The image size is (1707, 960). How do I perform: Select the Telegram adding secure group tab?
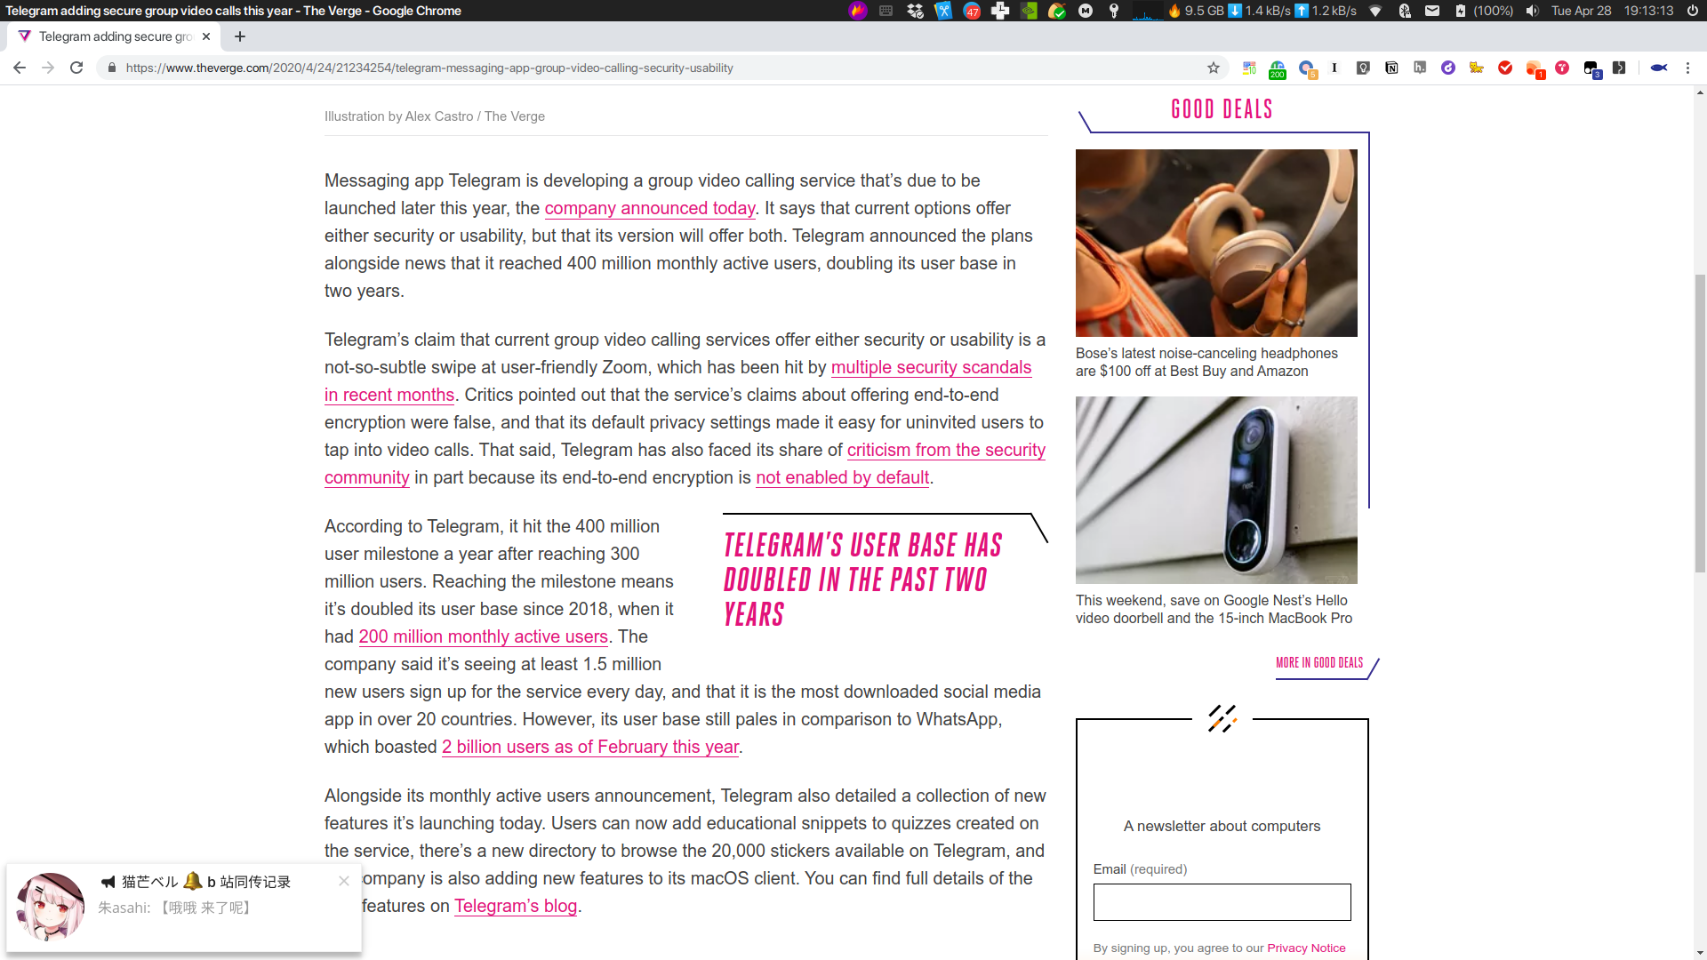point(115,36)
